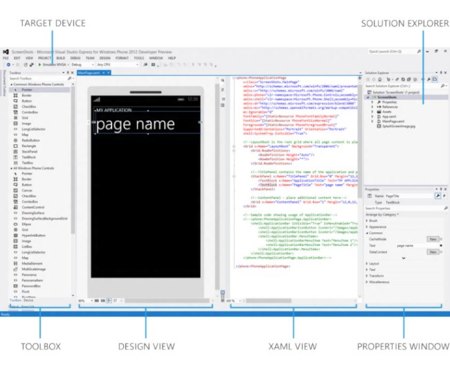Select the DrawingSurfaceBackgroundGrid control in the Toolbox
Image resolution: width=450 pixels, height=370 pixels.
click(x=44, y=219)
